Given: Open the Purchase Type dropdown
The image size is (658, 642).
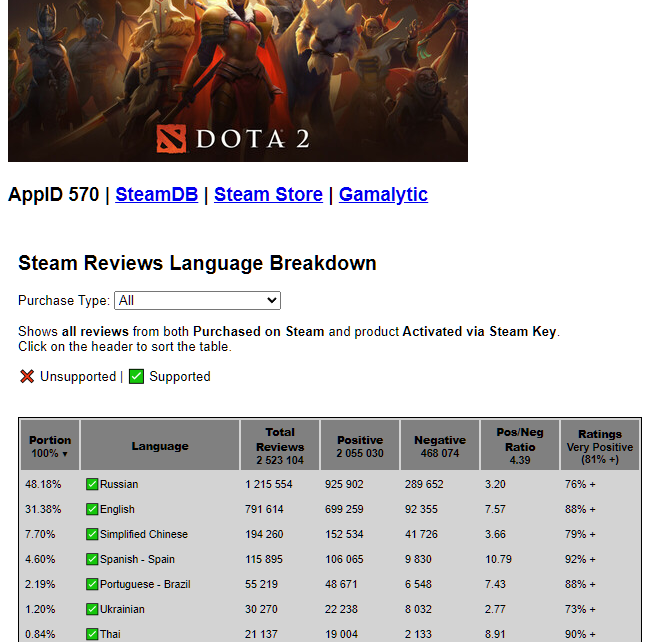Looking at the screenshot, I should coord(197,300).
